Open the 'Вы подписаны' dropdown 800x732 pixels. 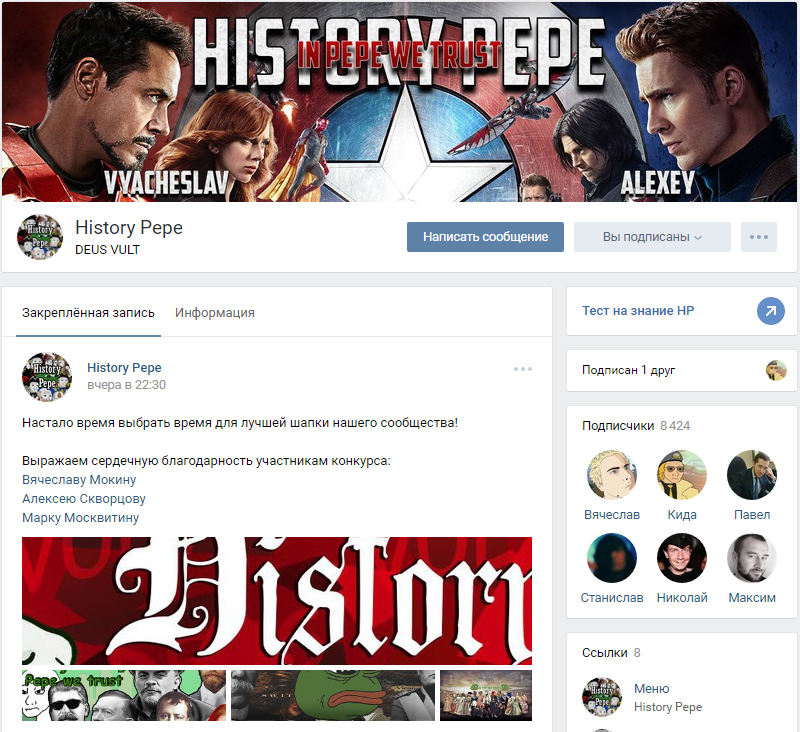[652, 237]
